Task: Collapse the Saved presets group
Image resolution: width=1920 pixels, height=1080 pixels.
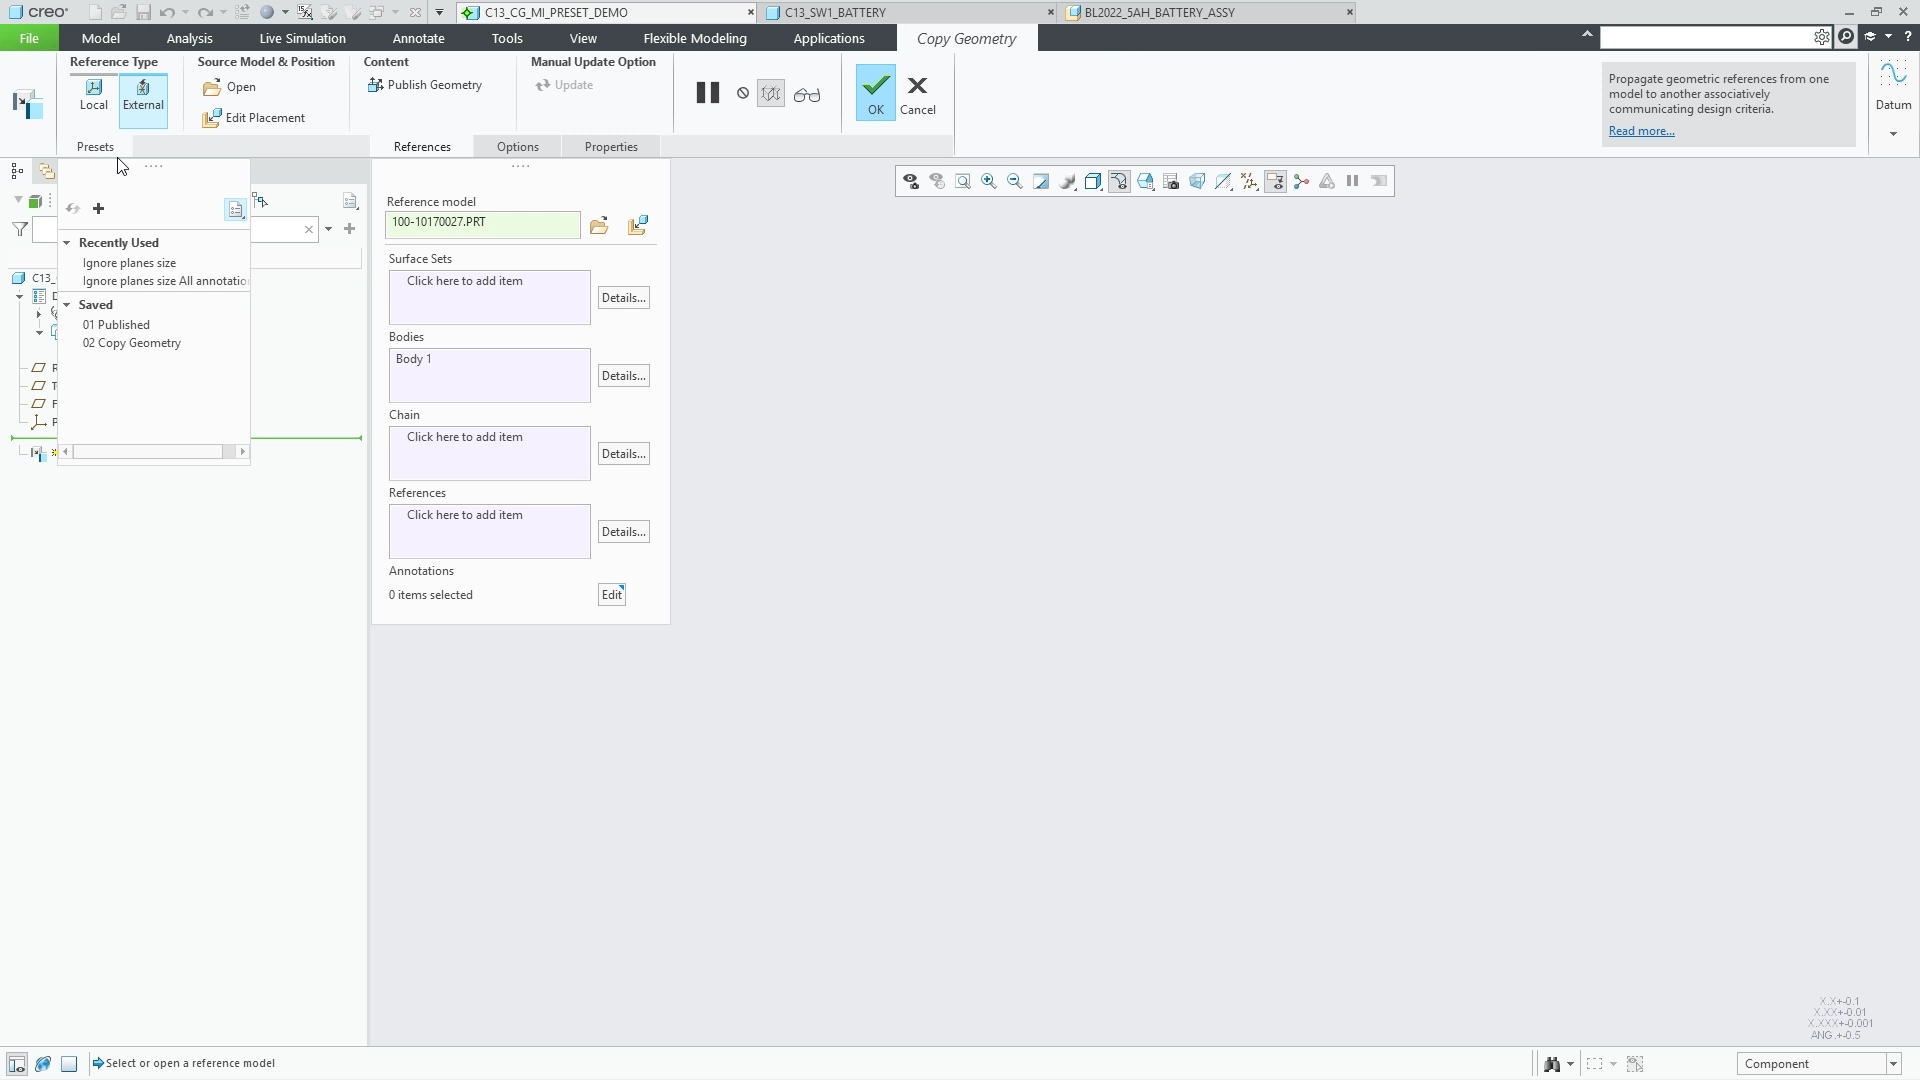Action: [67, 305]
